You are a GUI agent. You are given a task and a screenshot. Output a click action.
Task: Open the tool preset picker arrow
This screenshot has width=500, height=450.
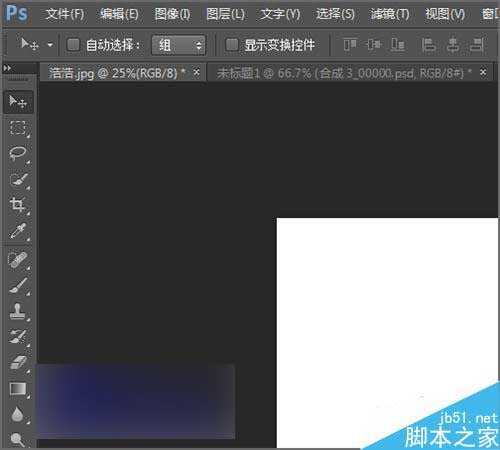(50, 44)
